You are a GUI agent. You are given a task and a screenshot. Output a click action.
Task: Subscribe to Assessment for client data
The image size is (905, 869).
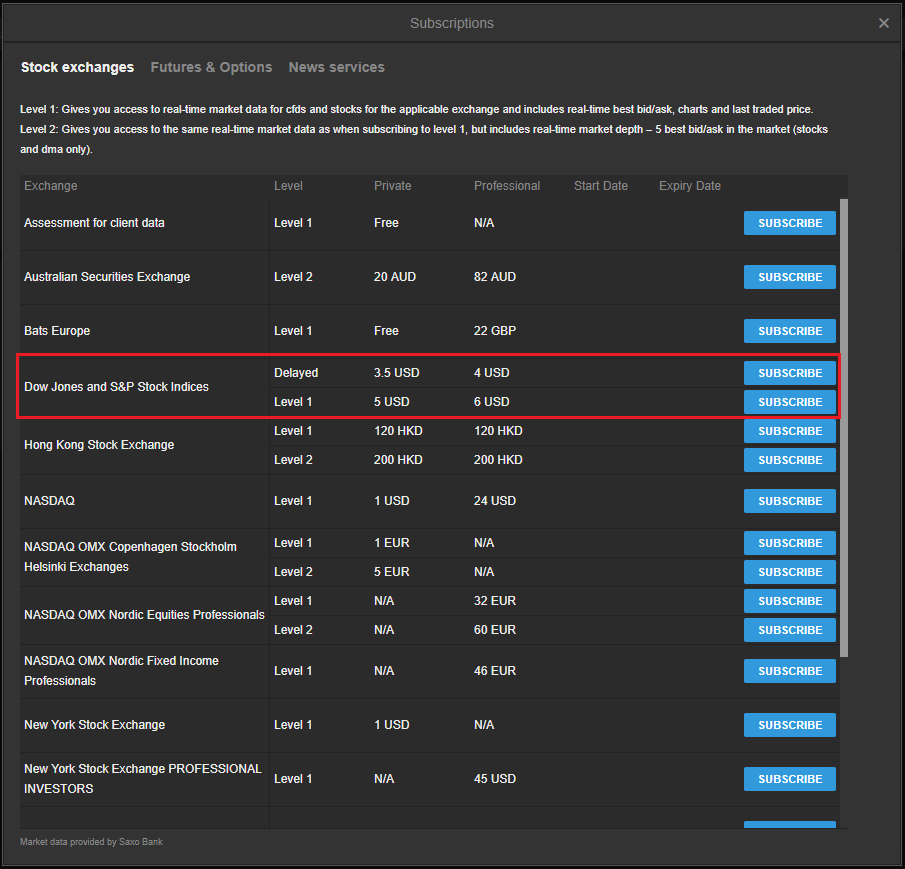[x=790, y=223]
